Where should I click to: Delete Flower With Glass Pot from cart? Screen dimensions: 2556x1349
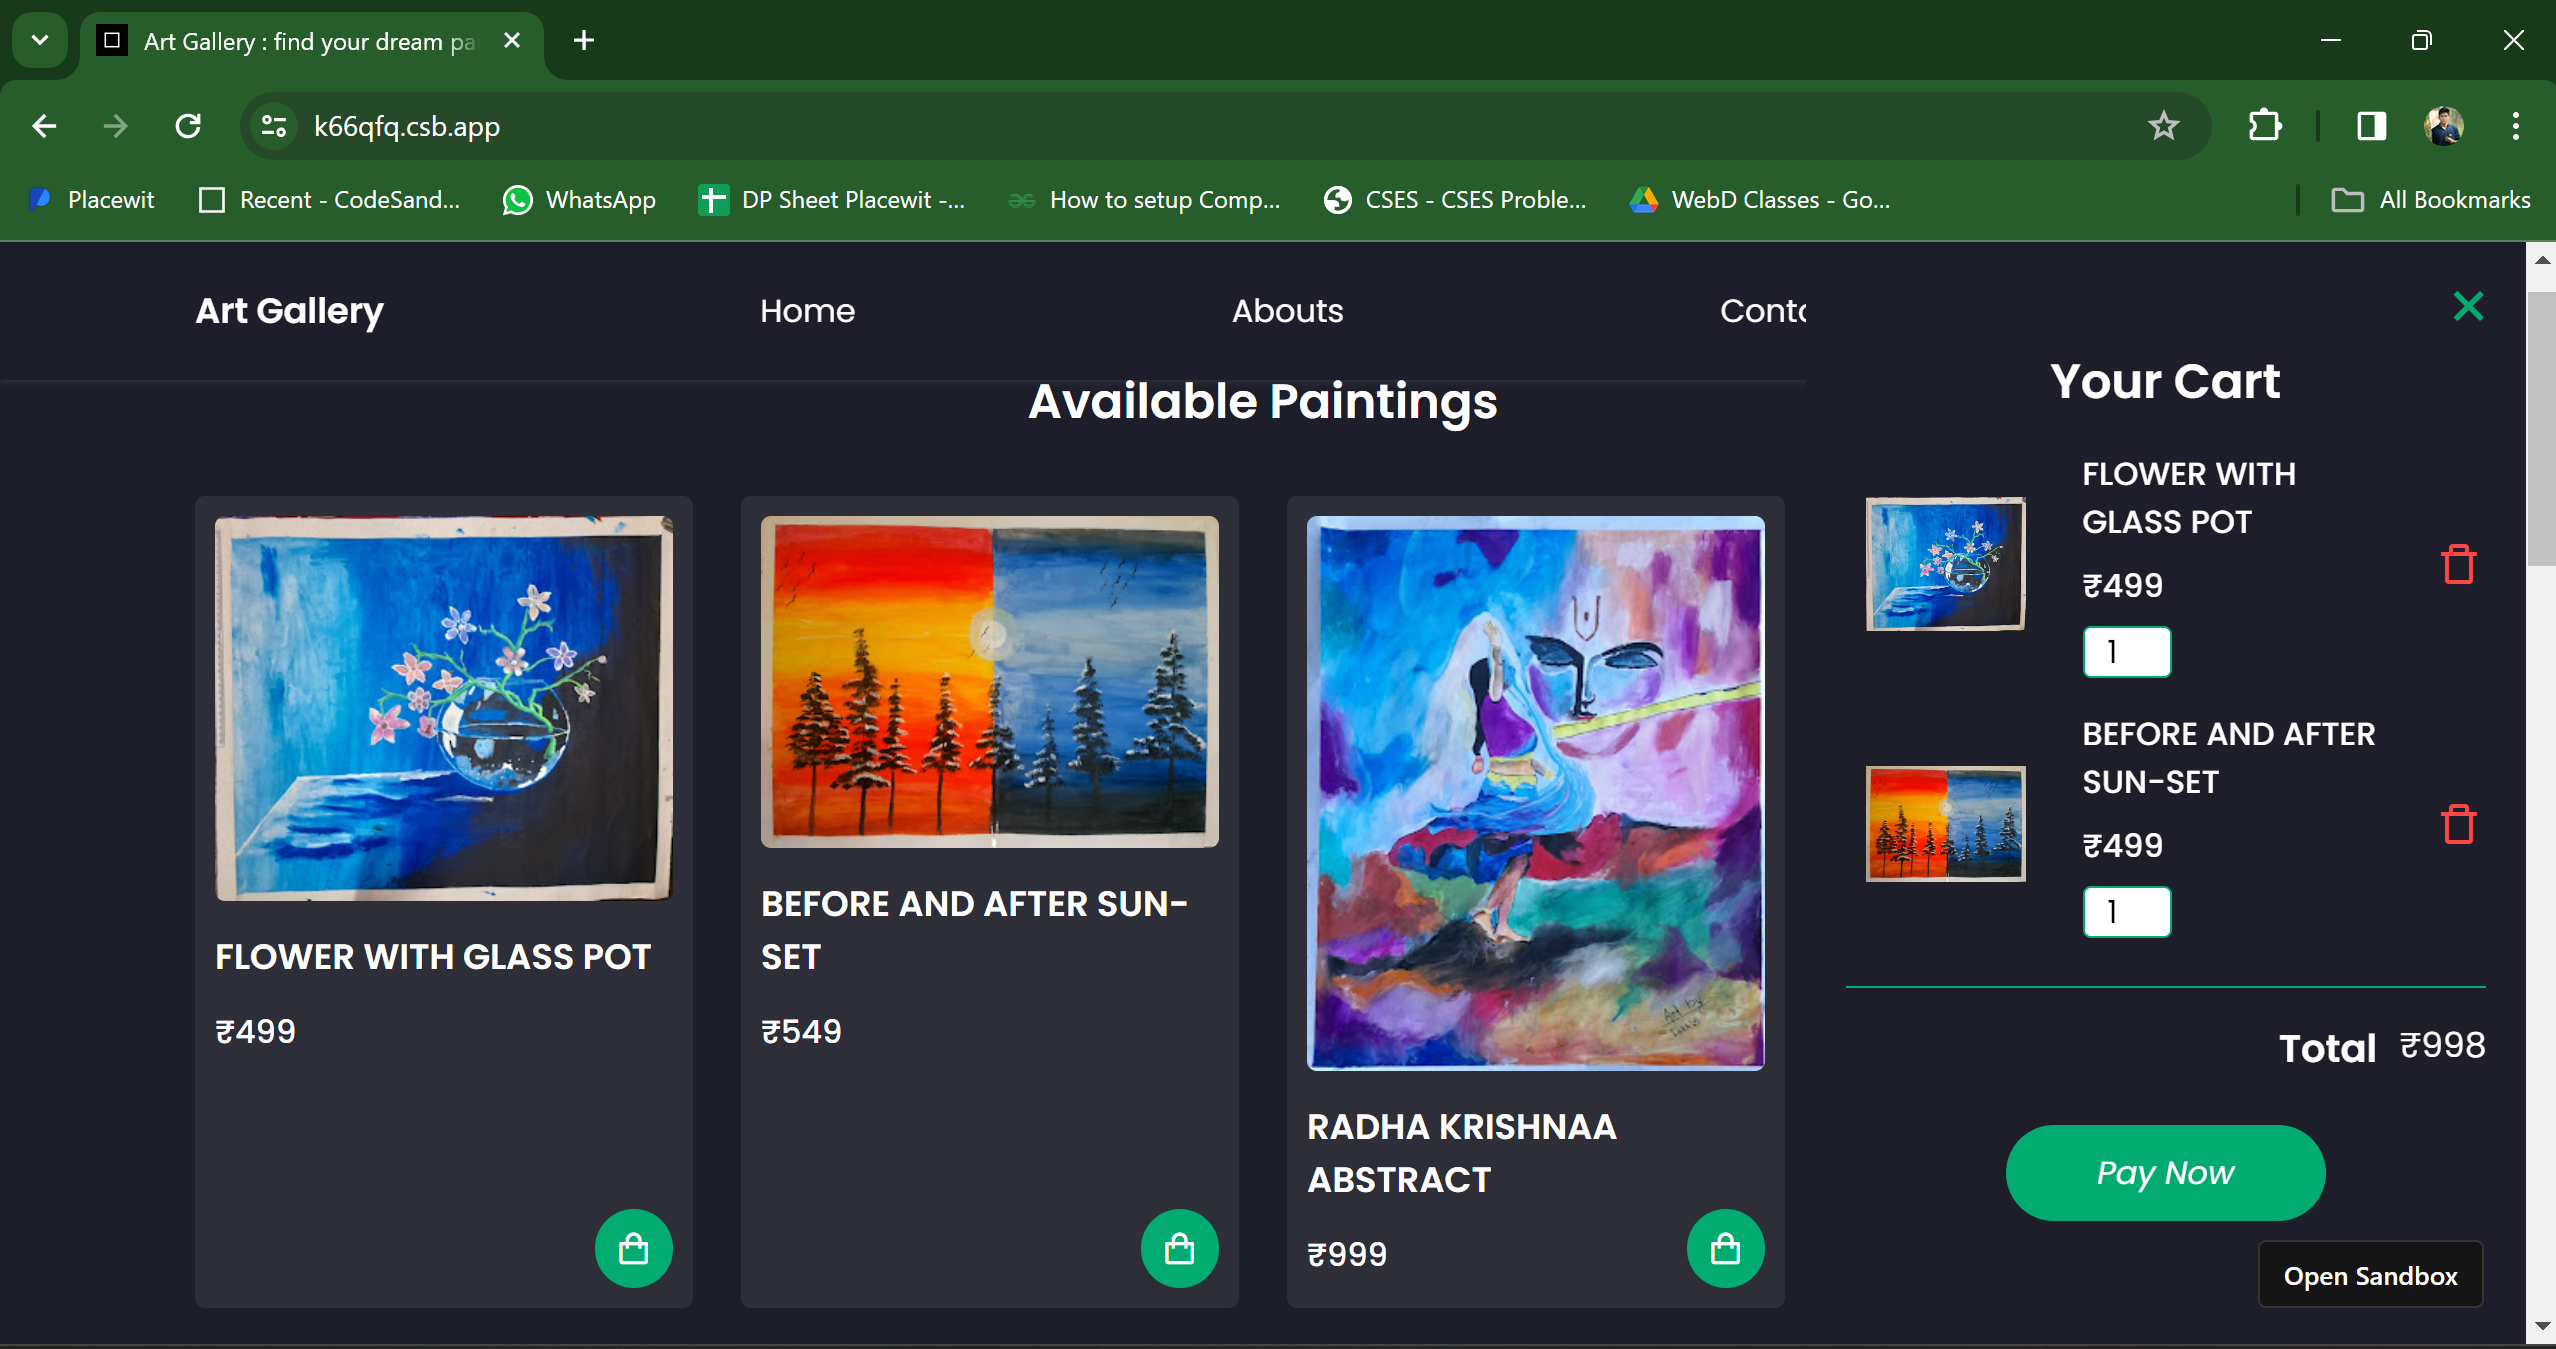2458,564
